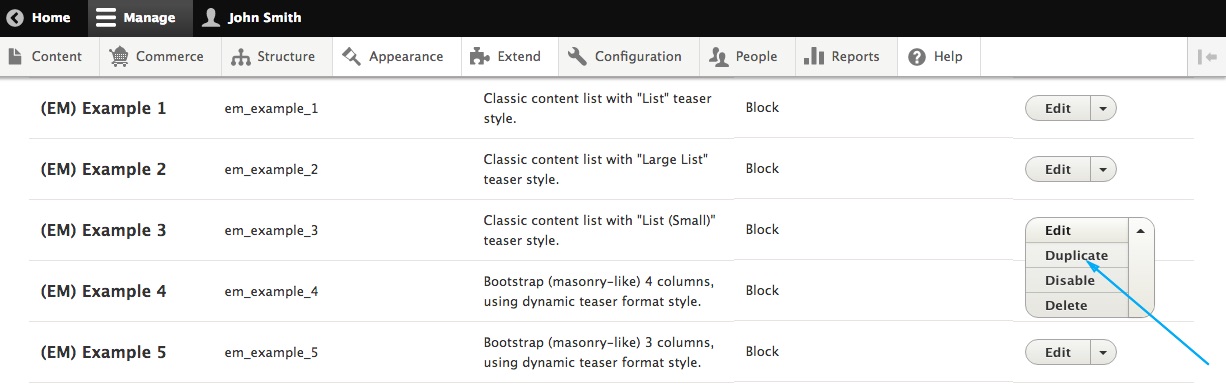Toggle the Manage hamburger menu icon
This screenshot has height=384, width=1226.
point(106,17)
